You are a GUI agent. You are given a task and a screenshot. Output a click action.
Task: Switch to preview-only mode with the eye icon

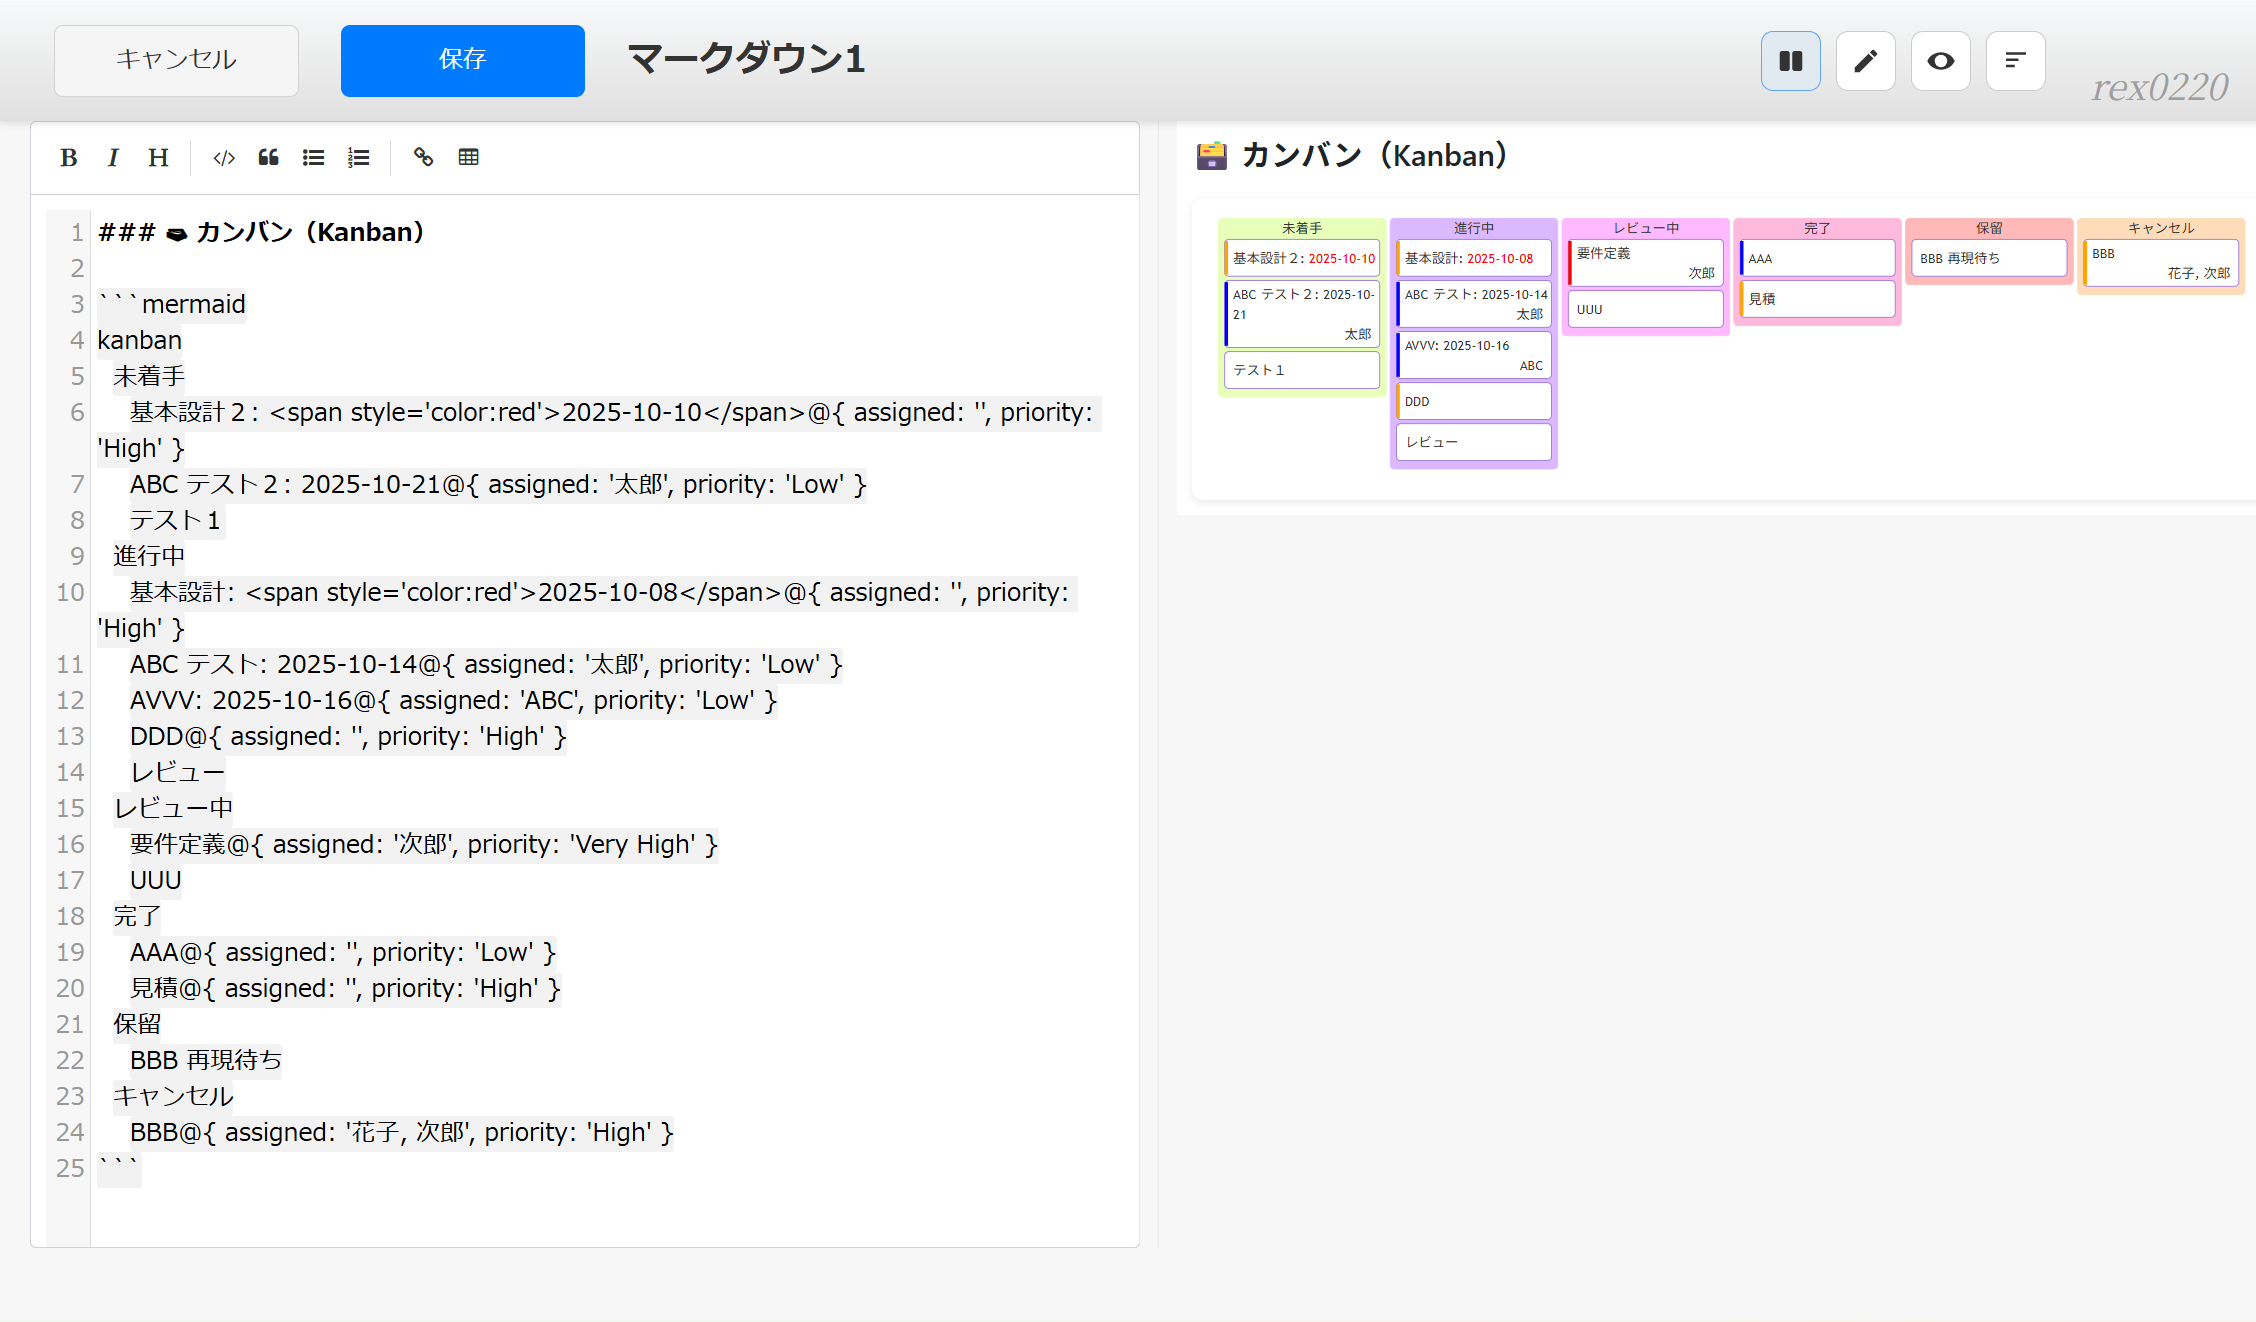click(1940, 61)
